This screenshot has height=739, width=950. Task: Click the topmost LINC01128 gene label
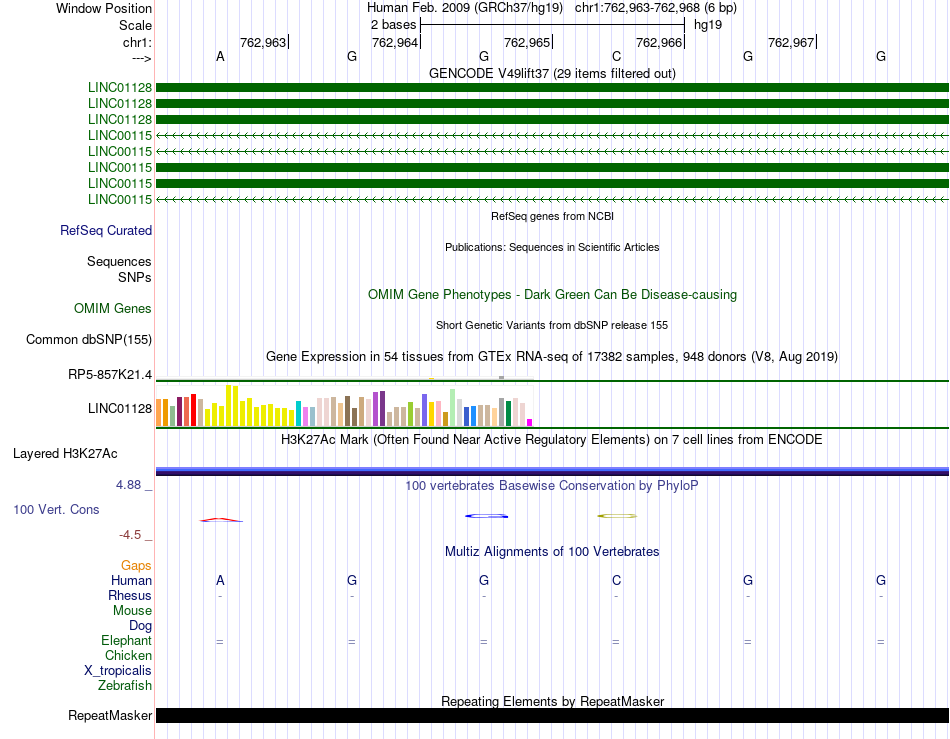click(x=119, y=87)
